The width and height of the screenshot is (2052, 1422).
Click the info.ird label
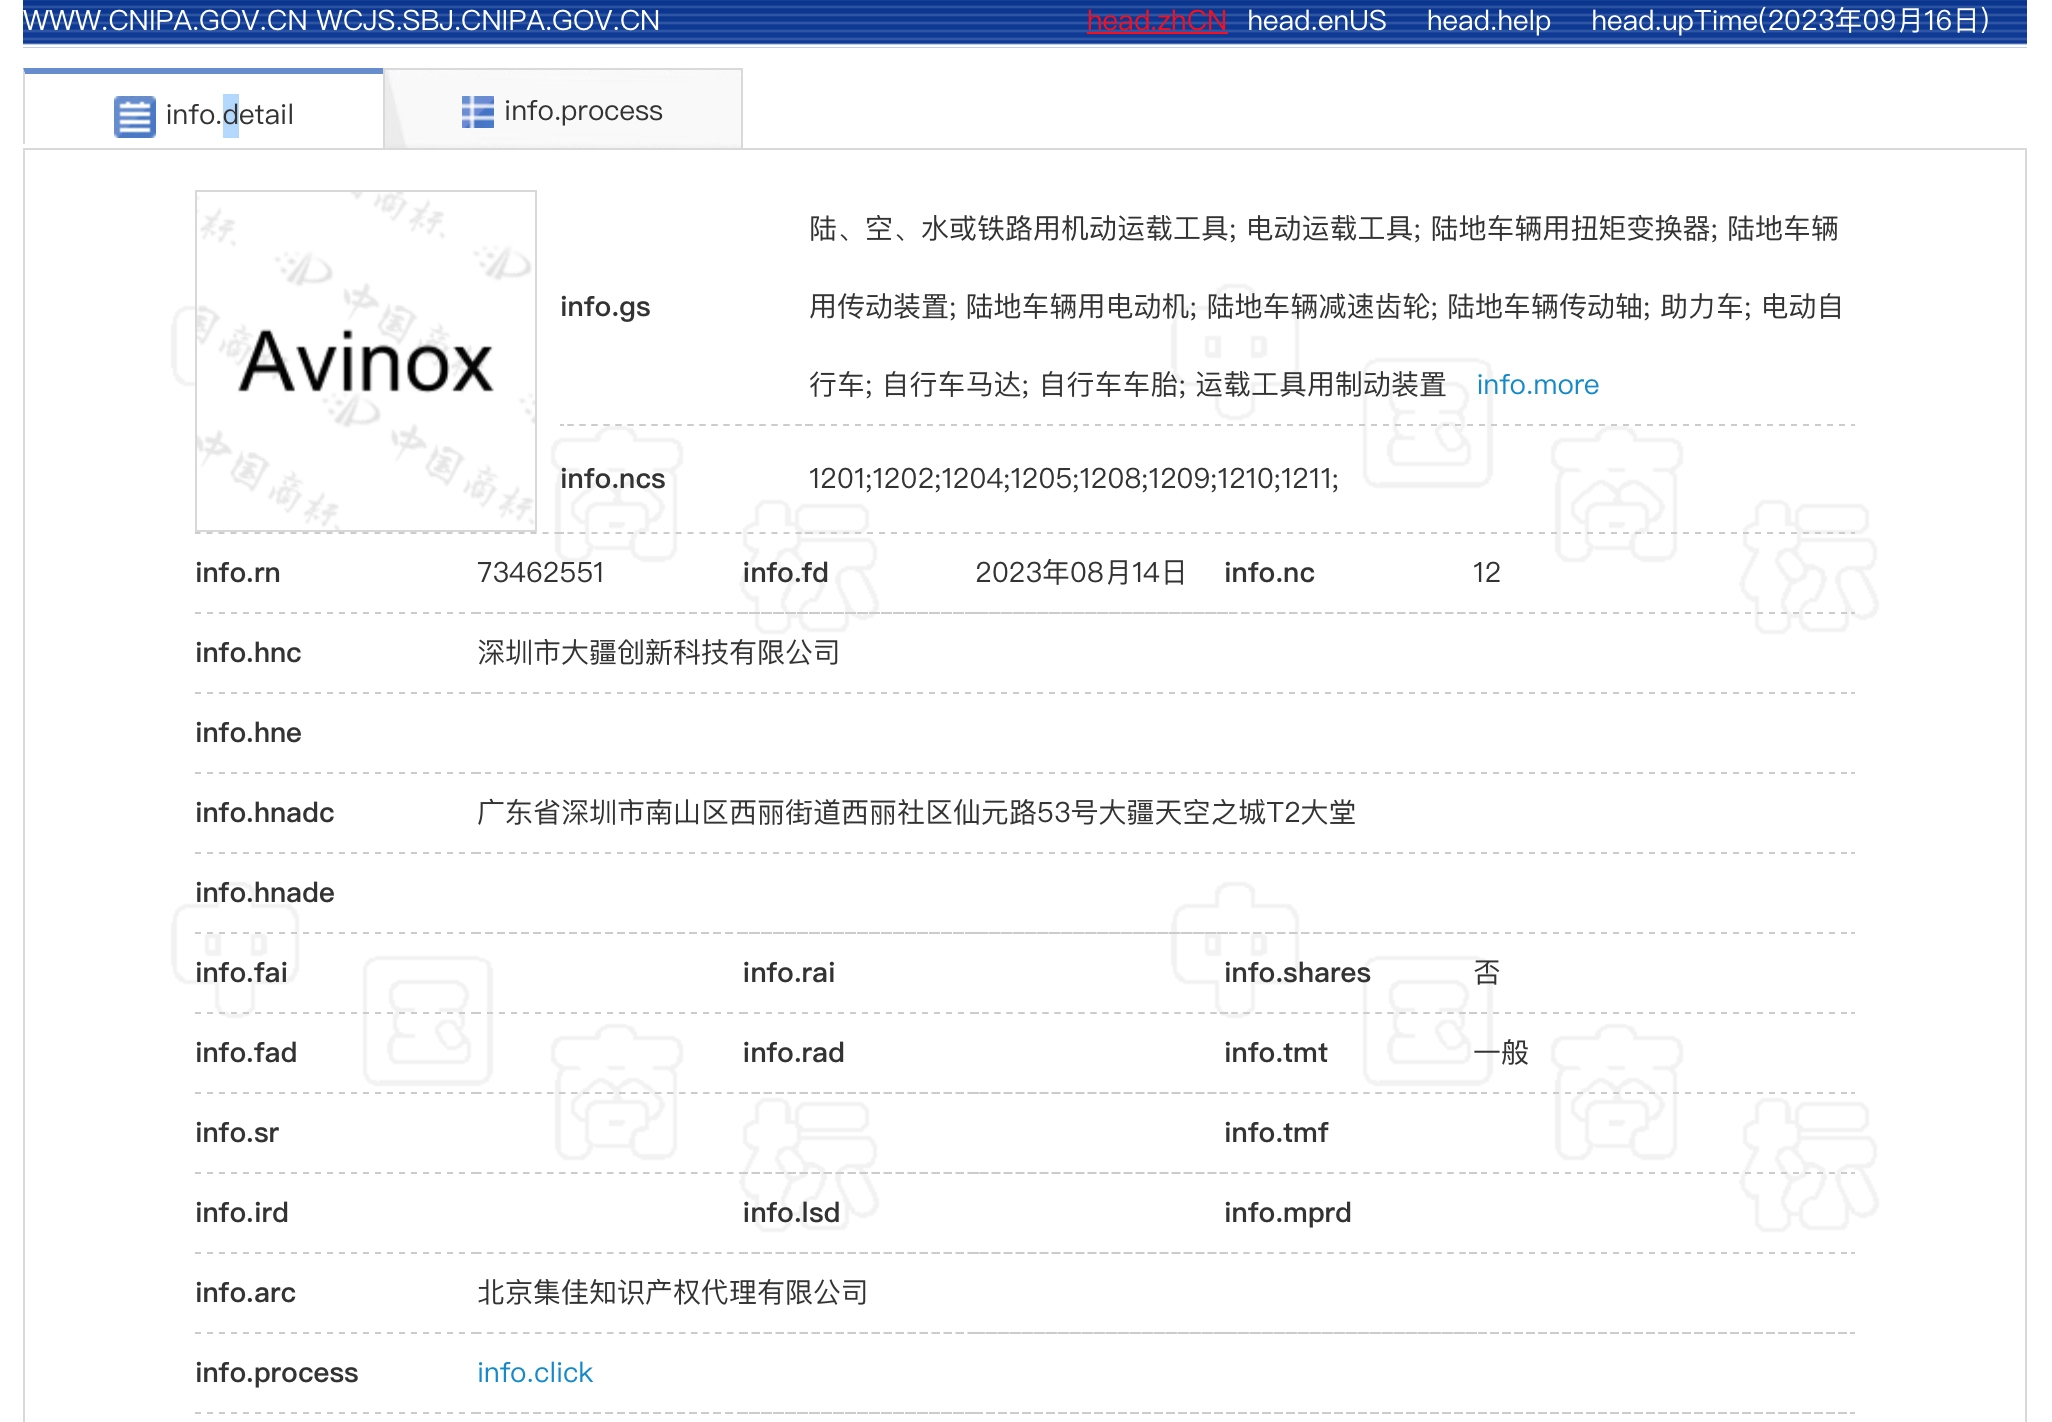click(x=241, y=1213)
